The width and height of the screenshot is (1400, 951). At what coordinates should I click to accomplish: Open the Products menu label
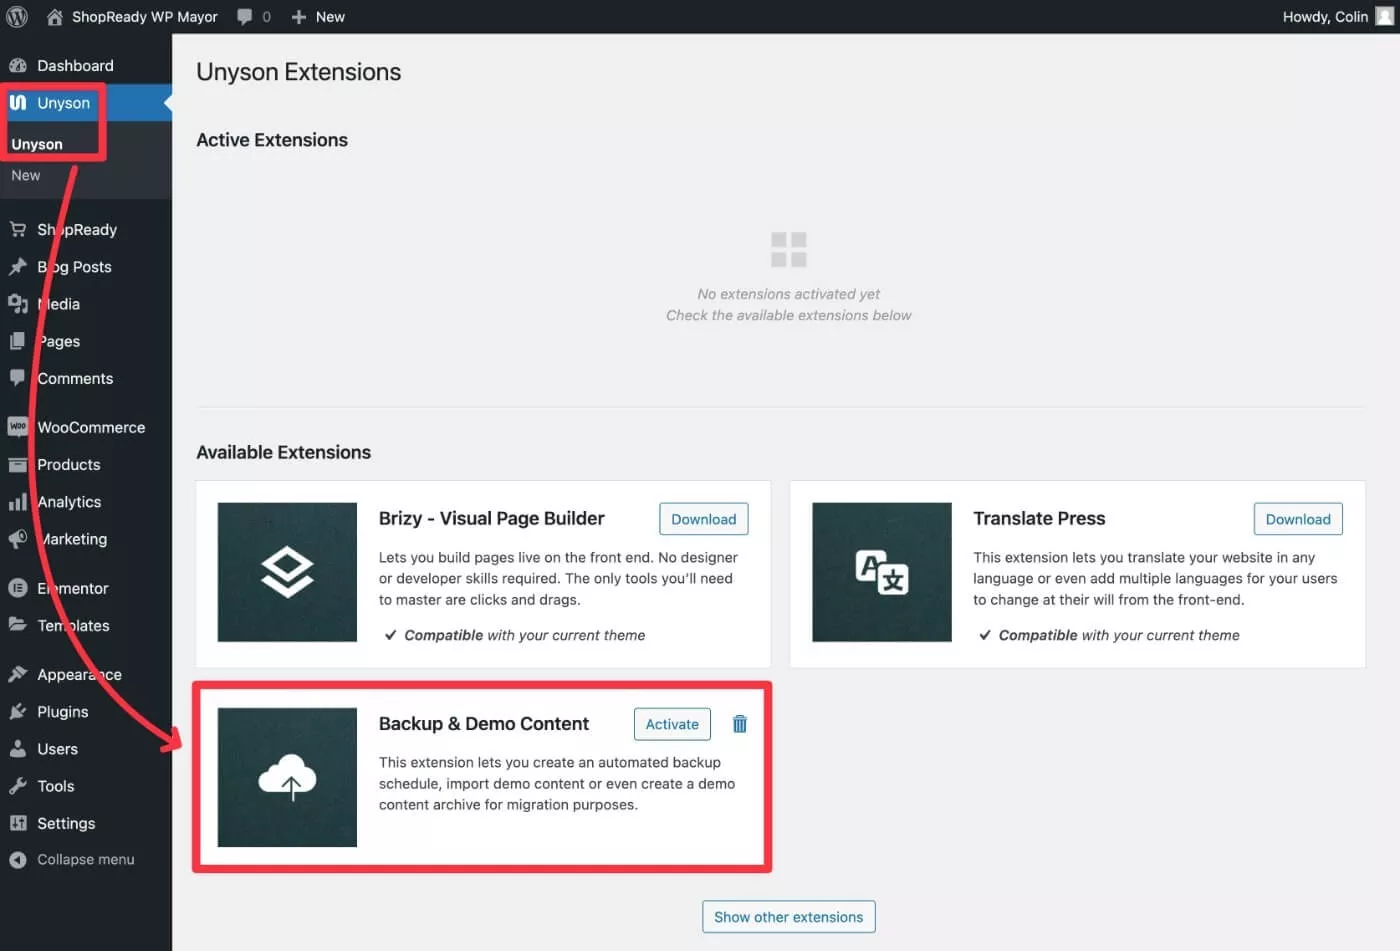tap(69, 465)
